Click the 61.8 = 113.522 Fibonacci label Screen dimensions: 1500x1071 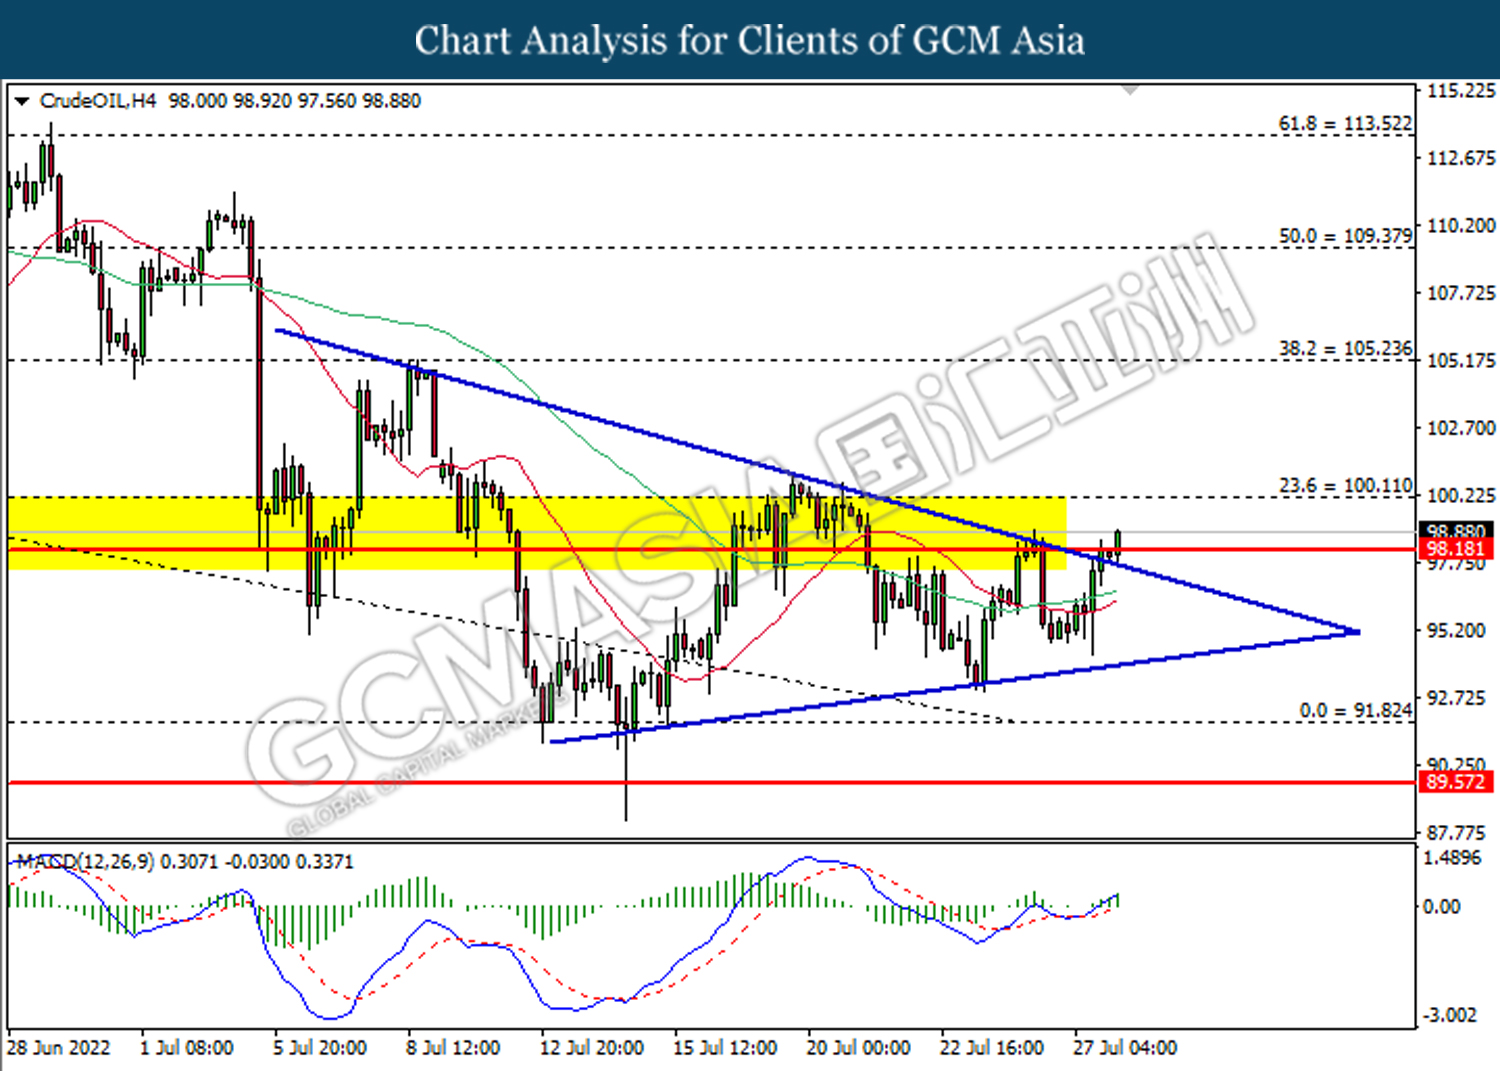coord(1345,123)
